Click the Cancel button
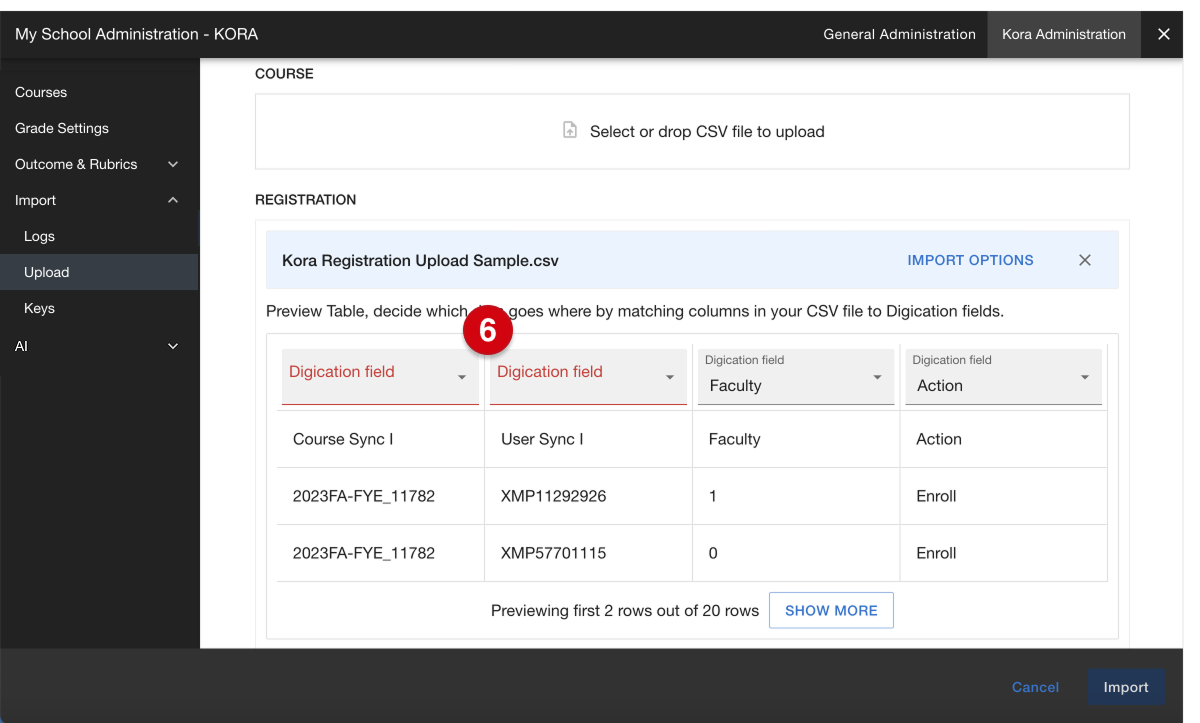The height and width of the screenshot is (723, 1200). (1035, 687)
